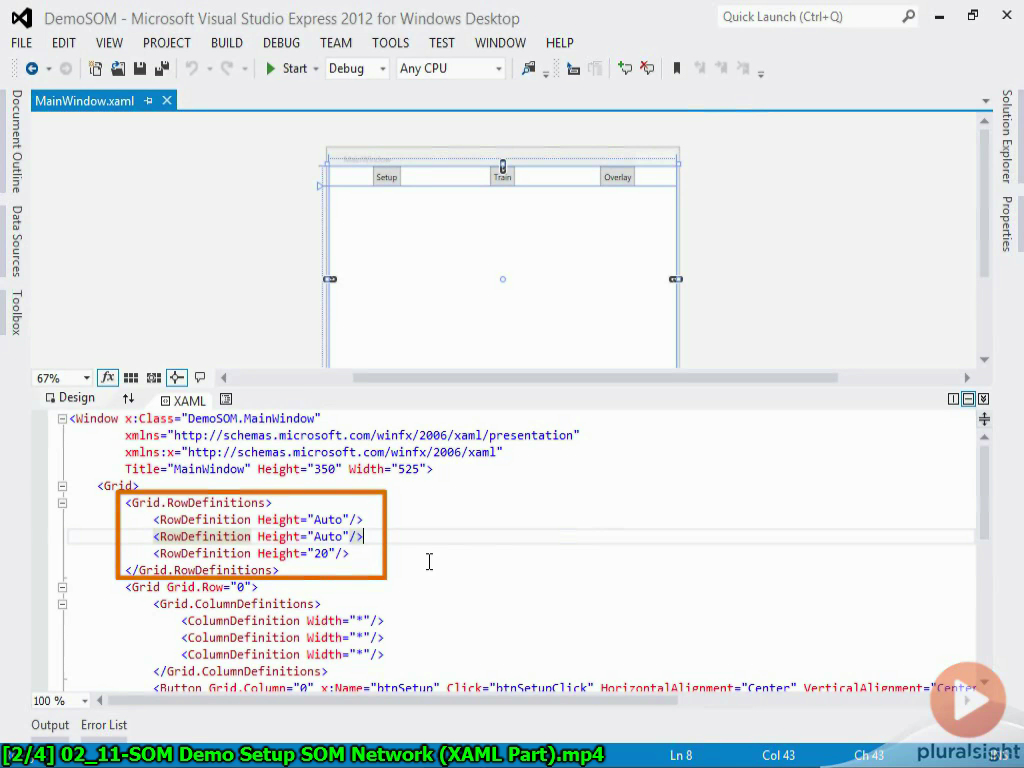Toggle show snap grid in designer
The height and width of the screenshot is (768, 1024).
pos(131,377)
